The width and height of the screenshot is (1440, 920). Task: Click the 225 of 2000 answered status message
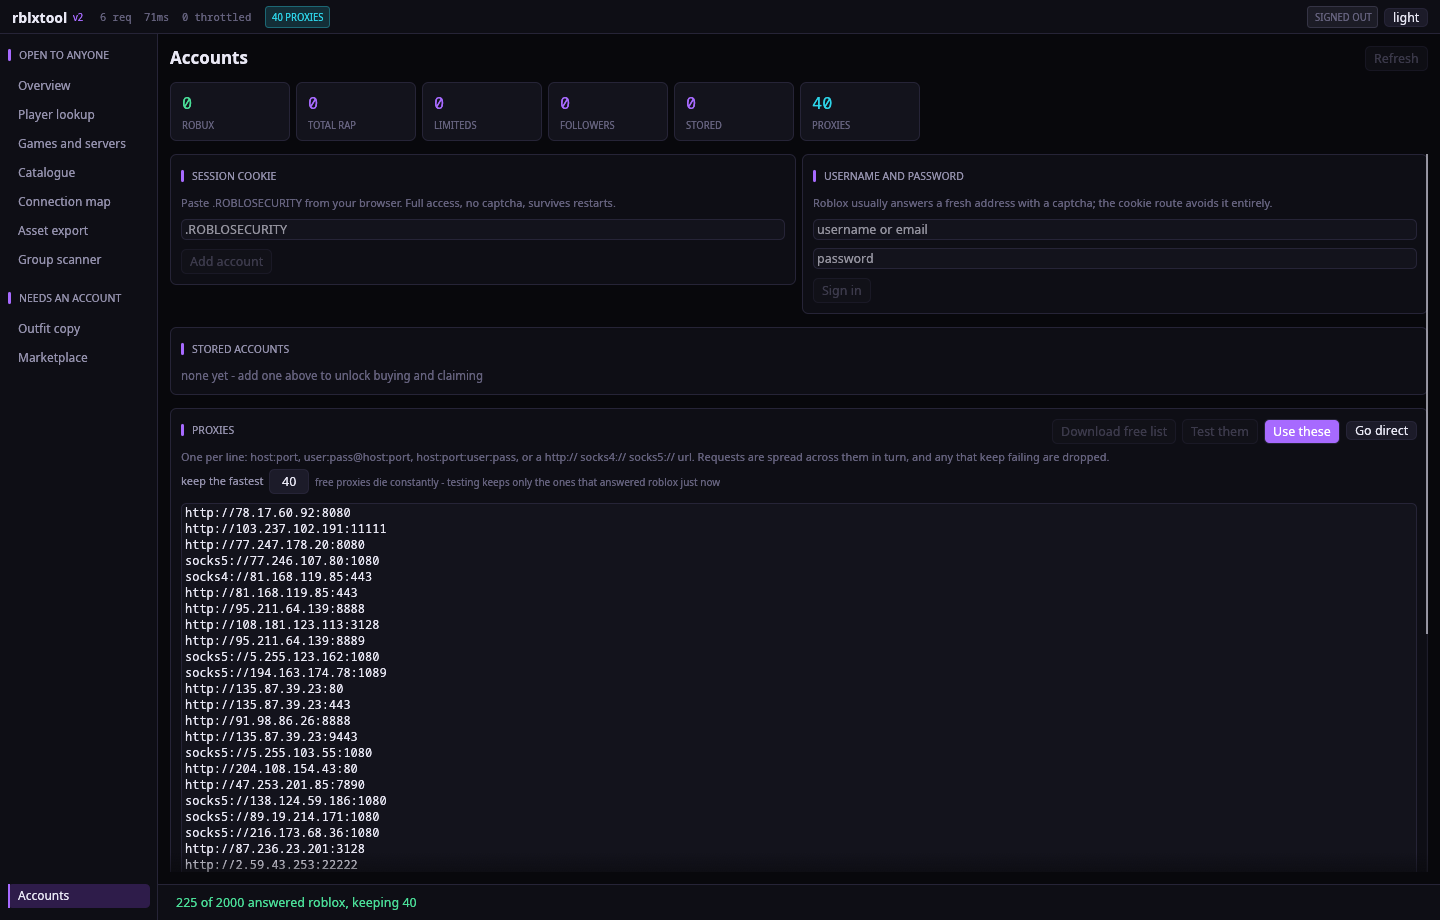tap(296, 902)
